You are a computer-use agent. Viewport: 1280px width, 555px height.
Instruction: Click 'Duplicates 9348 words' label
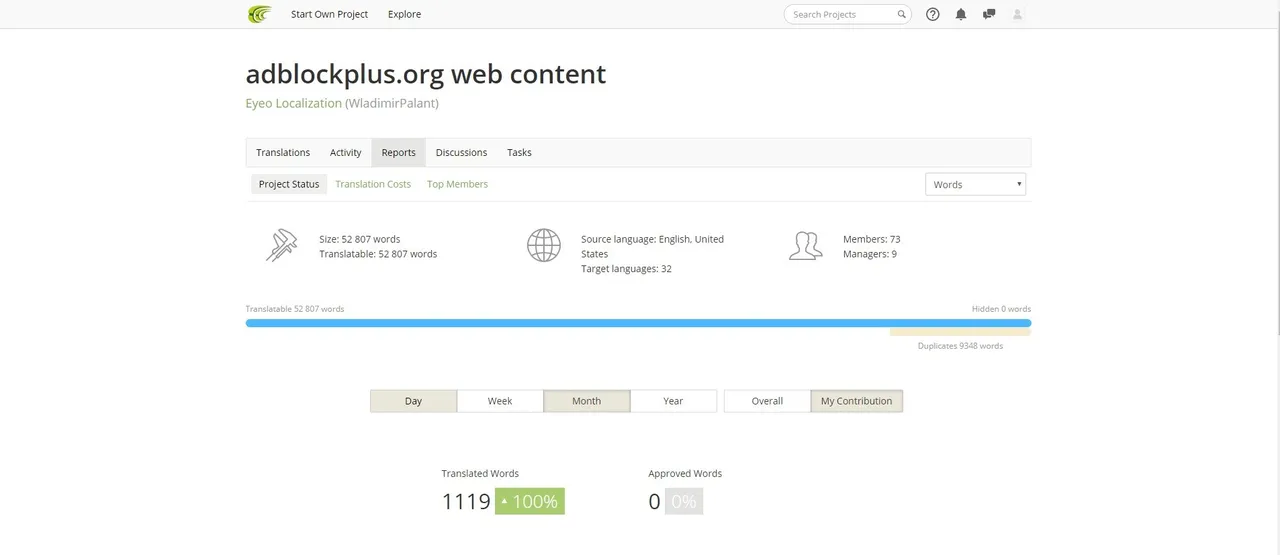(960, 346)
